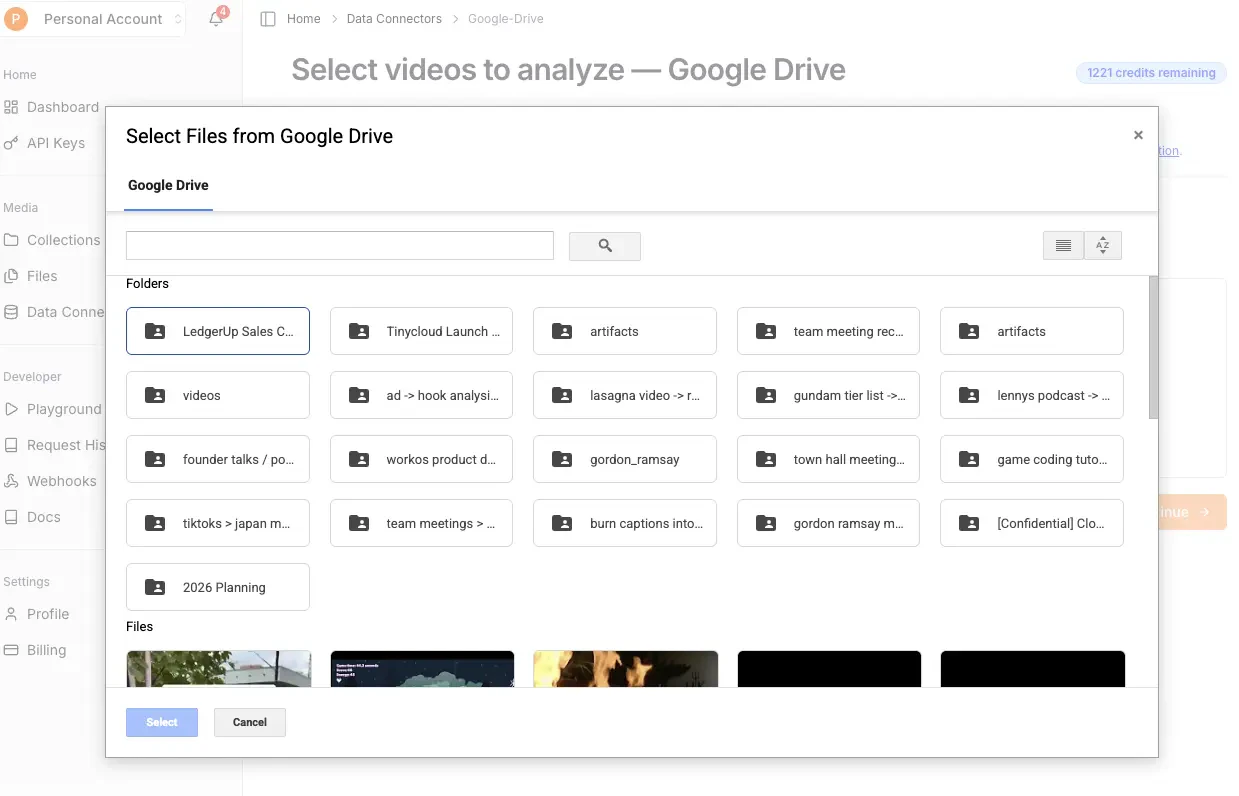1239x796 pixels.
Task: Click the picker vertical scrollbar
Action: pyautogui.click(x=1153, y=347)
